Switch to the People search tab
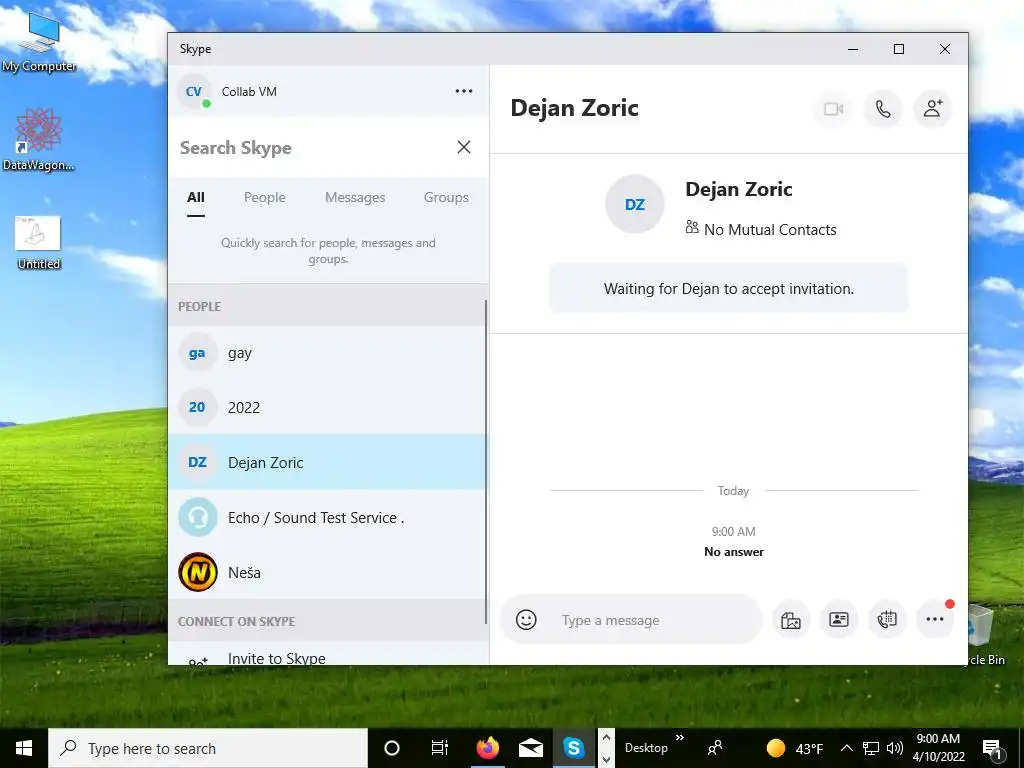1024x768 pixels. [x=264, y=198]
